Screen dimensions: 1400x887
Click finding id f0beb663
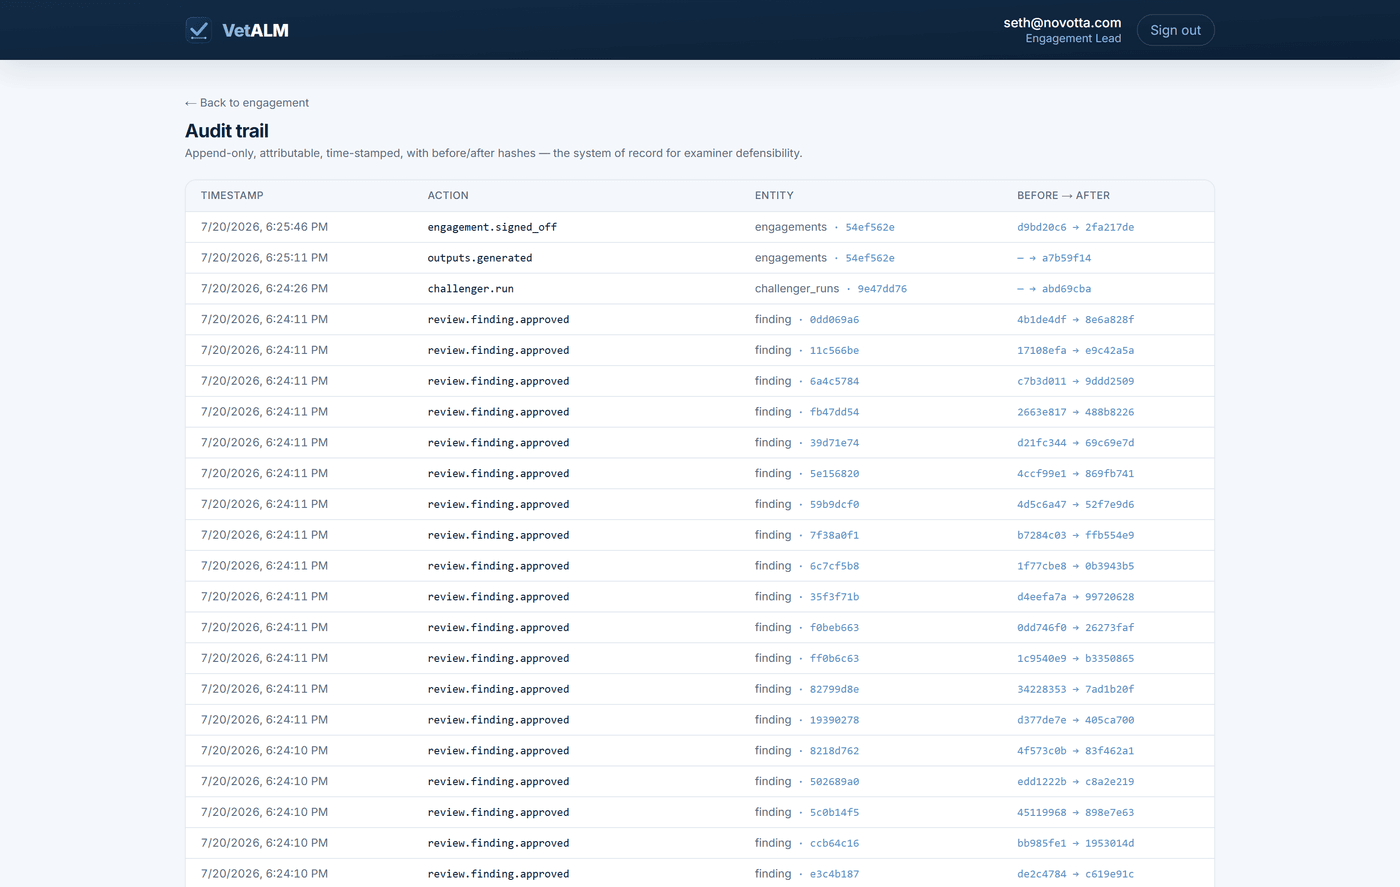tap(834, 628)
